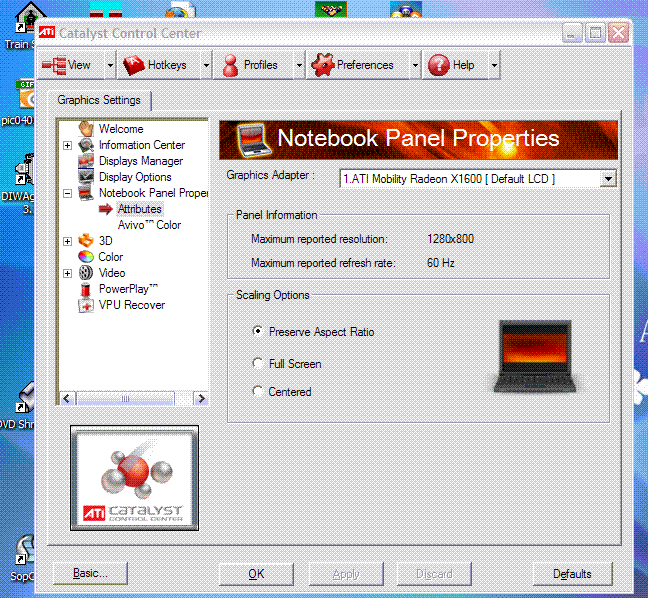Open the View dropdown arrow
The width and height of the screenshot is (648, 598).
pyautogui.click(x=110, y=65)
